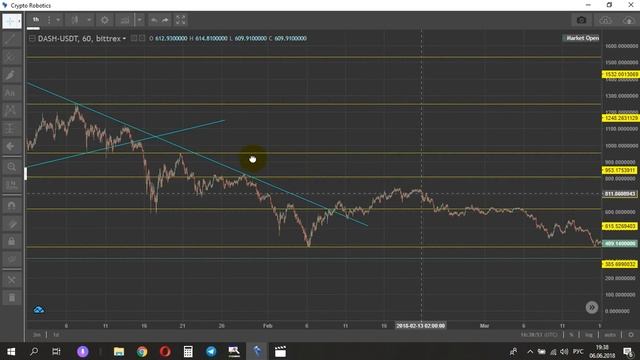Select the brush drawing tool
This screenshot has height=360, width=640.
click(11, 75)
